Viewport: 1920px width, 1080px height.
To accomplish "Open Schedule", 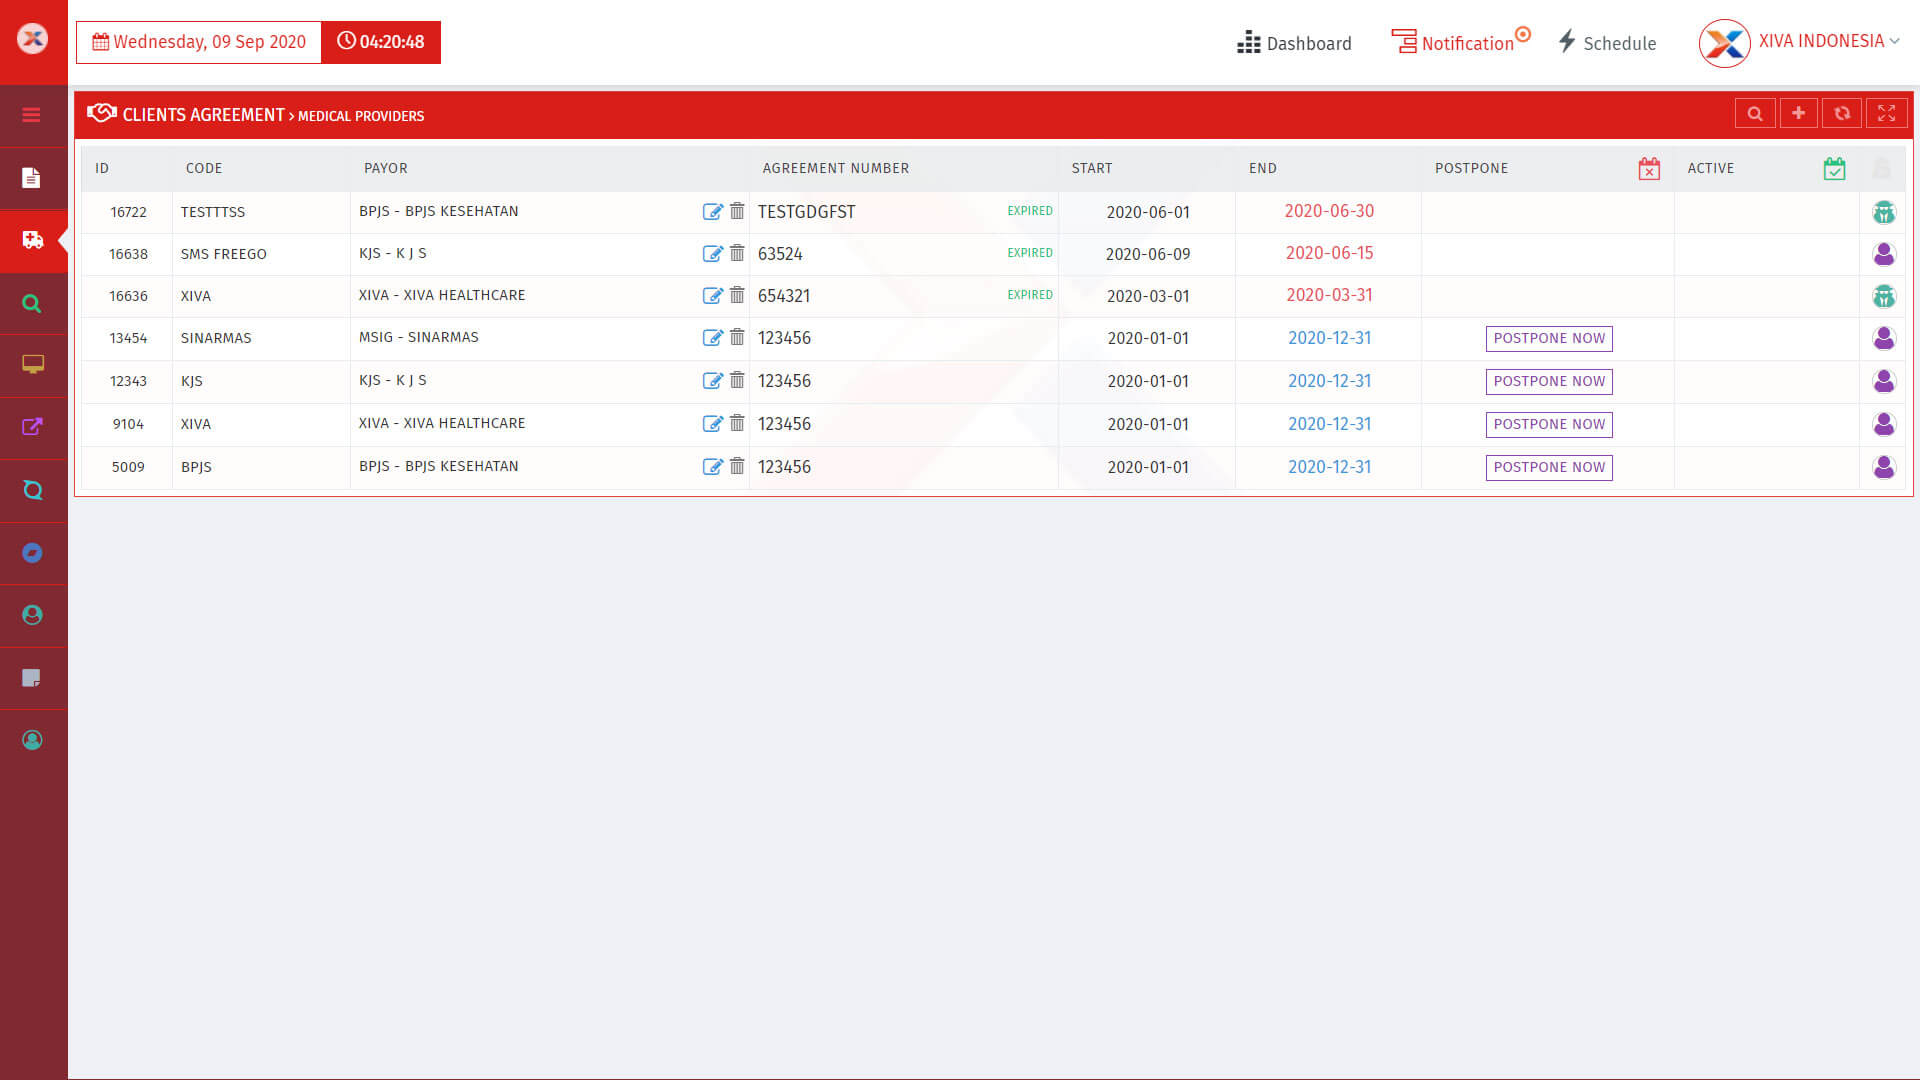I will pyautogui.click(x=1607, y=42).
